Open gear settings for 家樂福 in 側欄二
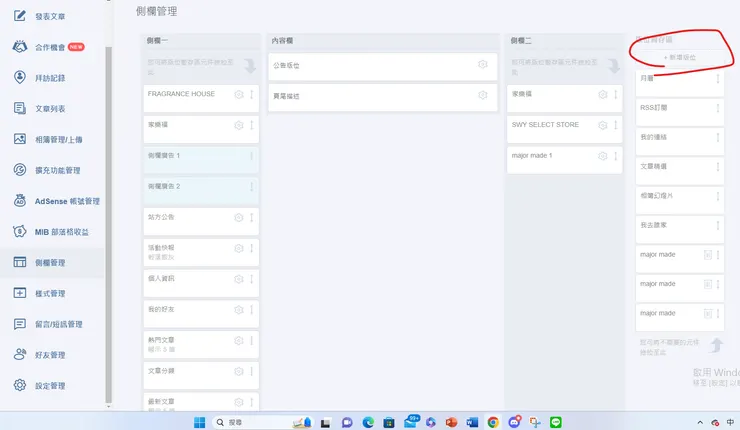Screen dimensions: 740x430 point(603,94)
